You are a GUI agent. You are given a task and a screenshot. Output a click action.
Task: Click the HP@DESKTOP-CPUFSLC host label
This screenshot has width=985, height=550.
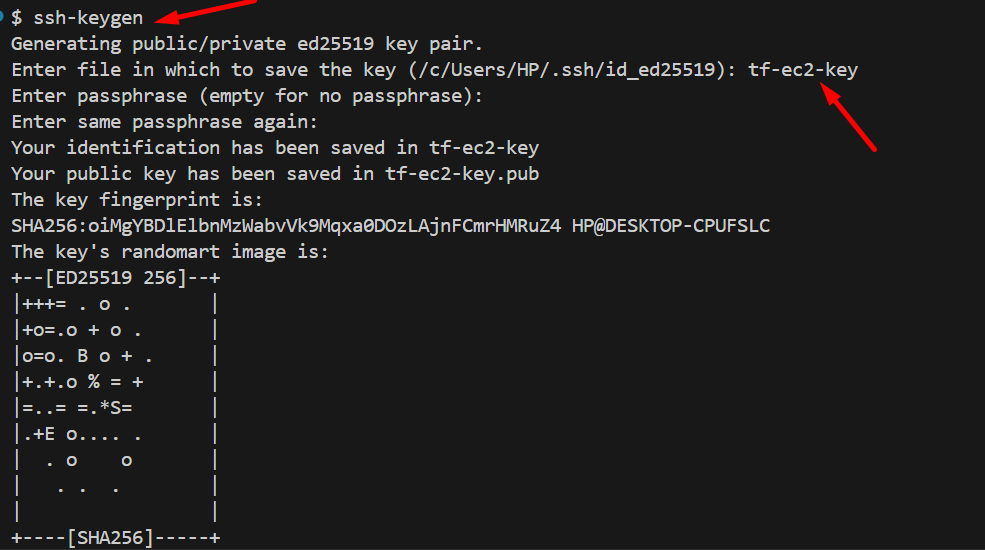pos(671,226)
